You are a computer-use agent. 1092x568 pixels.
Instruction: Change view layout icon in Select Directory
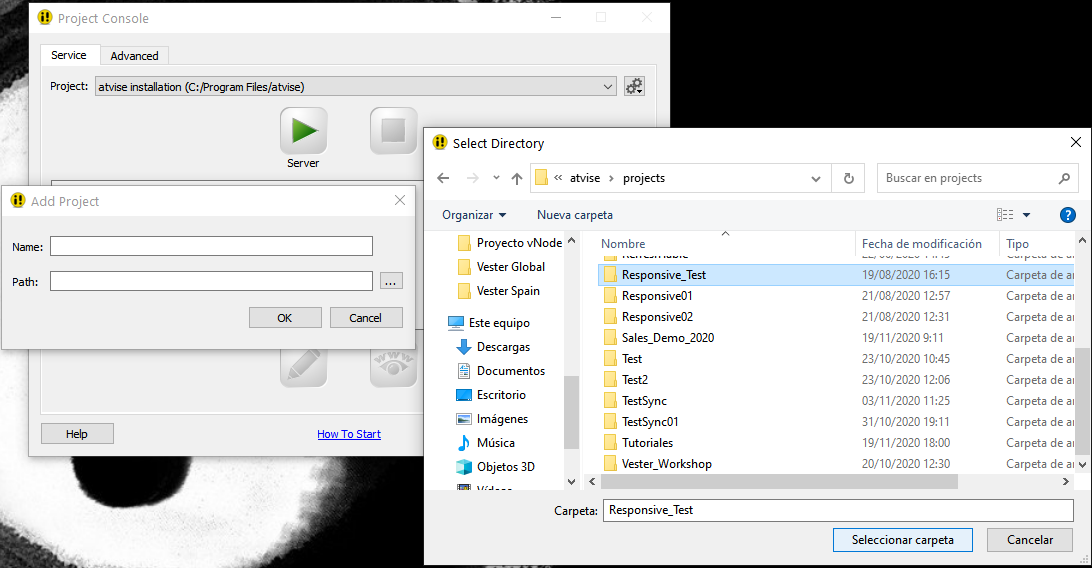1005,215
